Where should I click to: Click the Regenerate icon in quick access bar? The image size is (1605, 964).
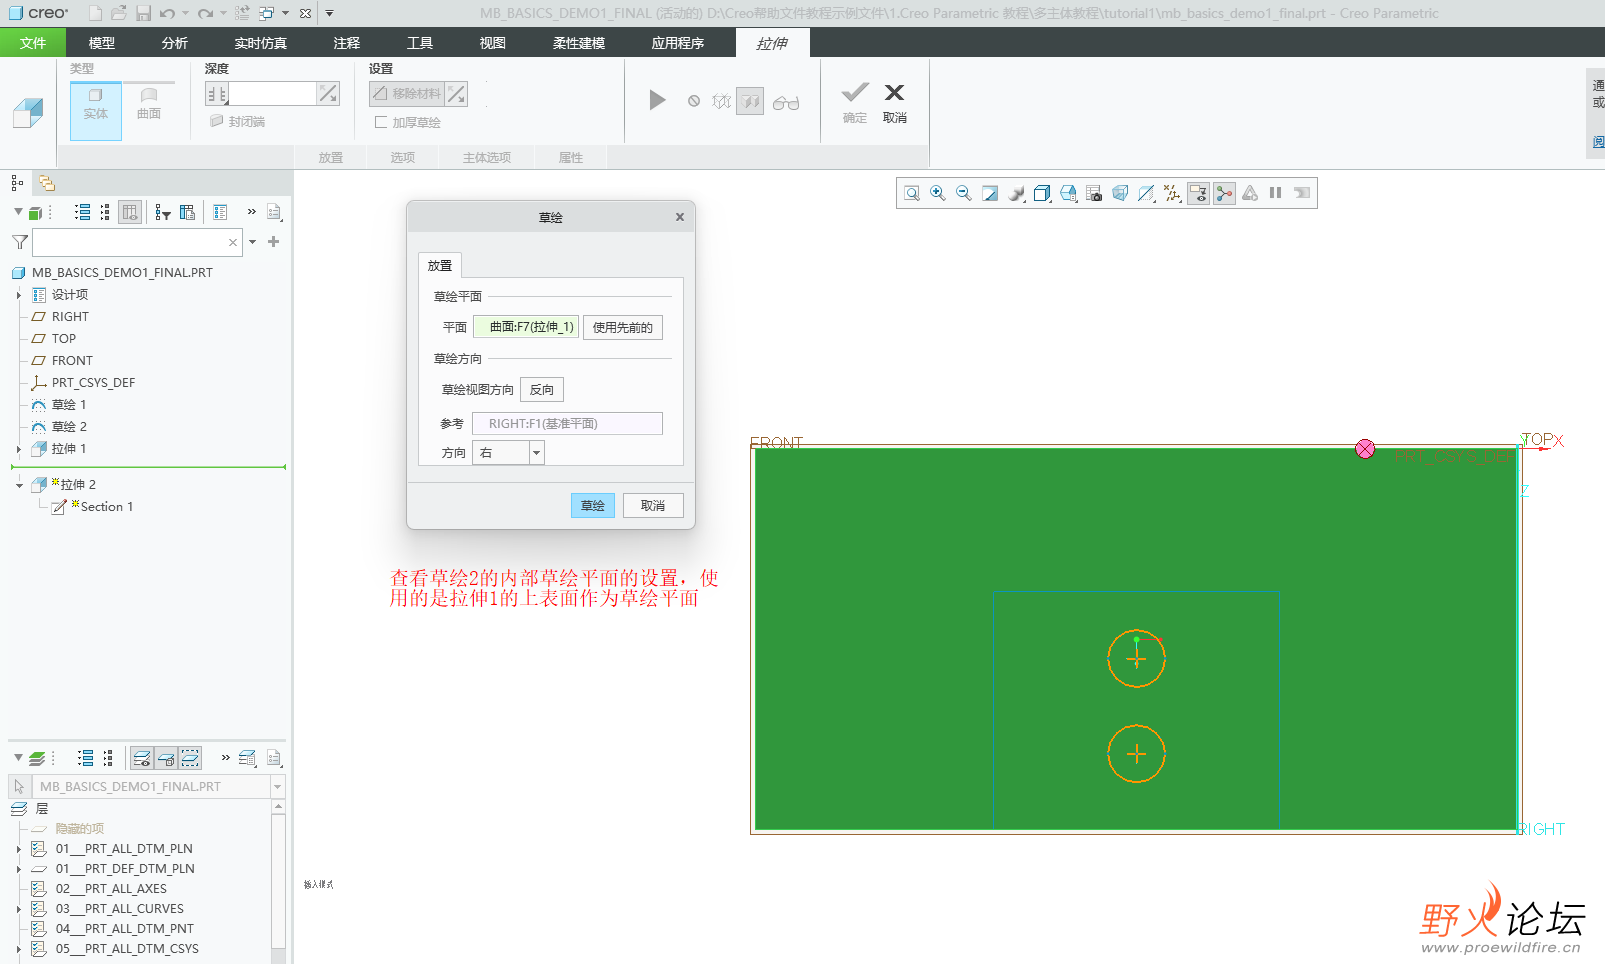(242, 13)
